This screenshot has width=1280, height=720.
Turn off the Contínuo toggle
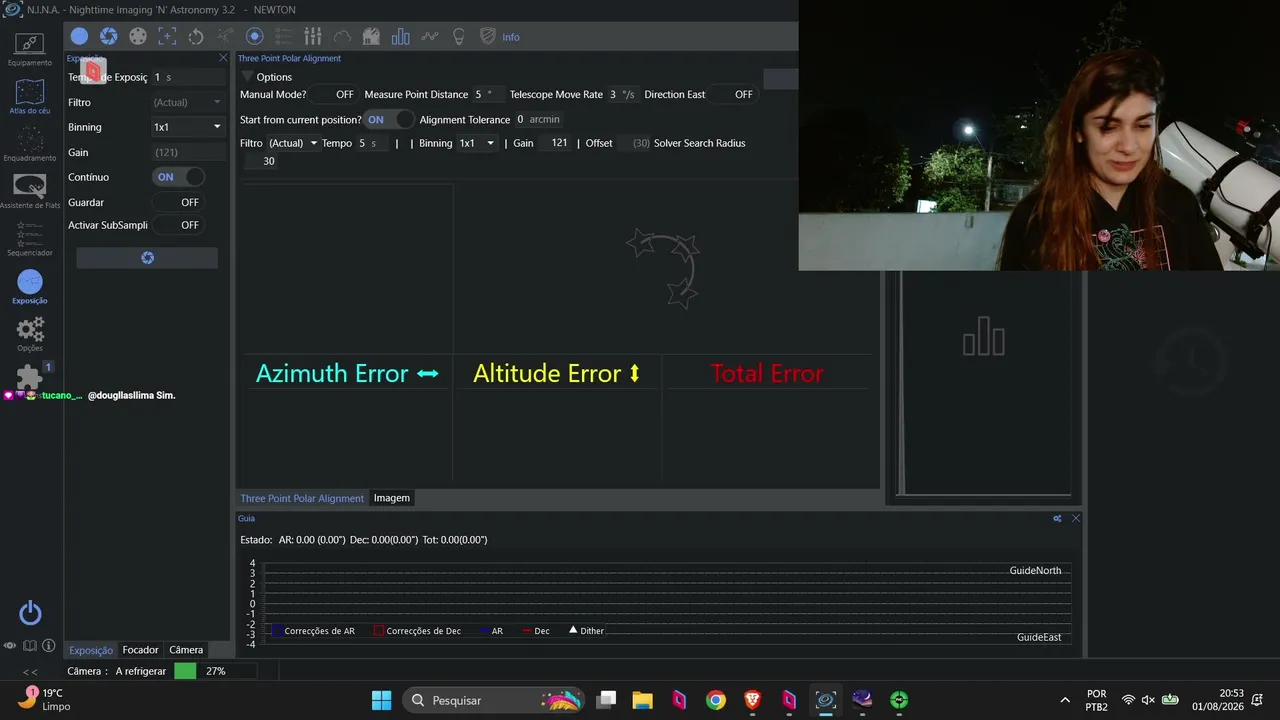pyautogui.click(x=178, y=177)
